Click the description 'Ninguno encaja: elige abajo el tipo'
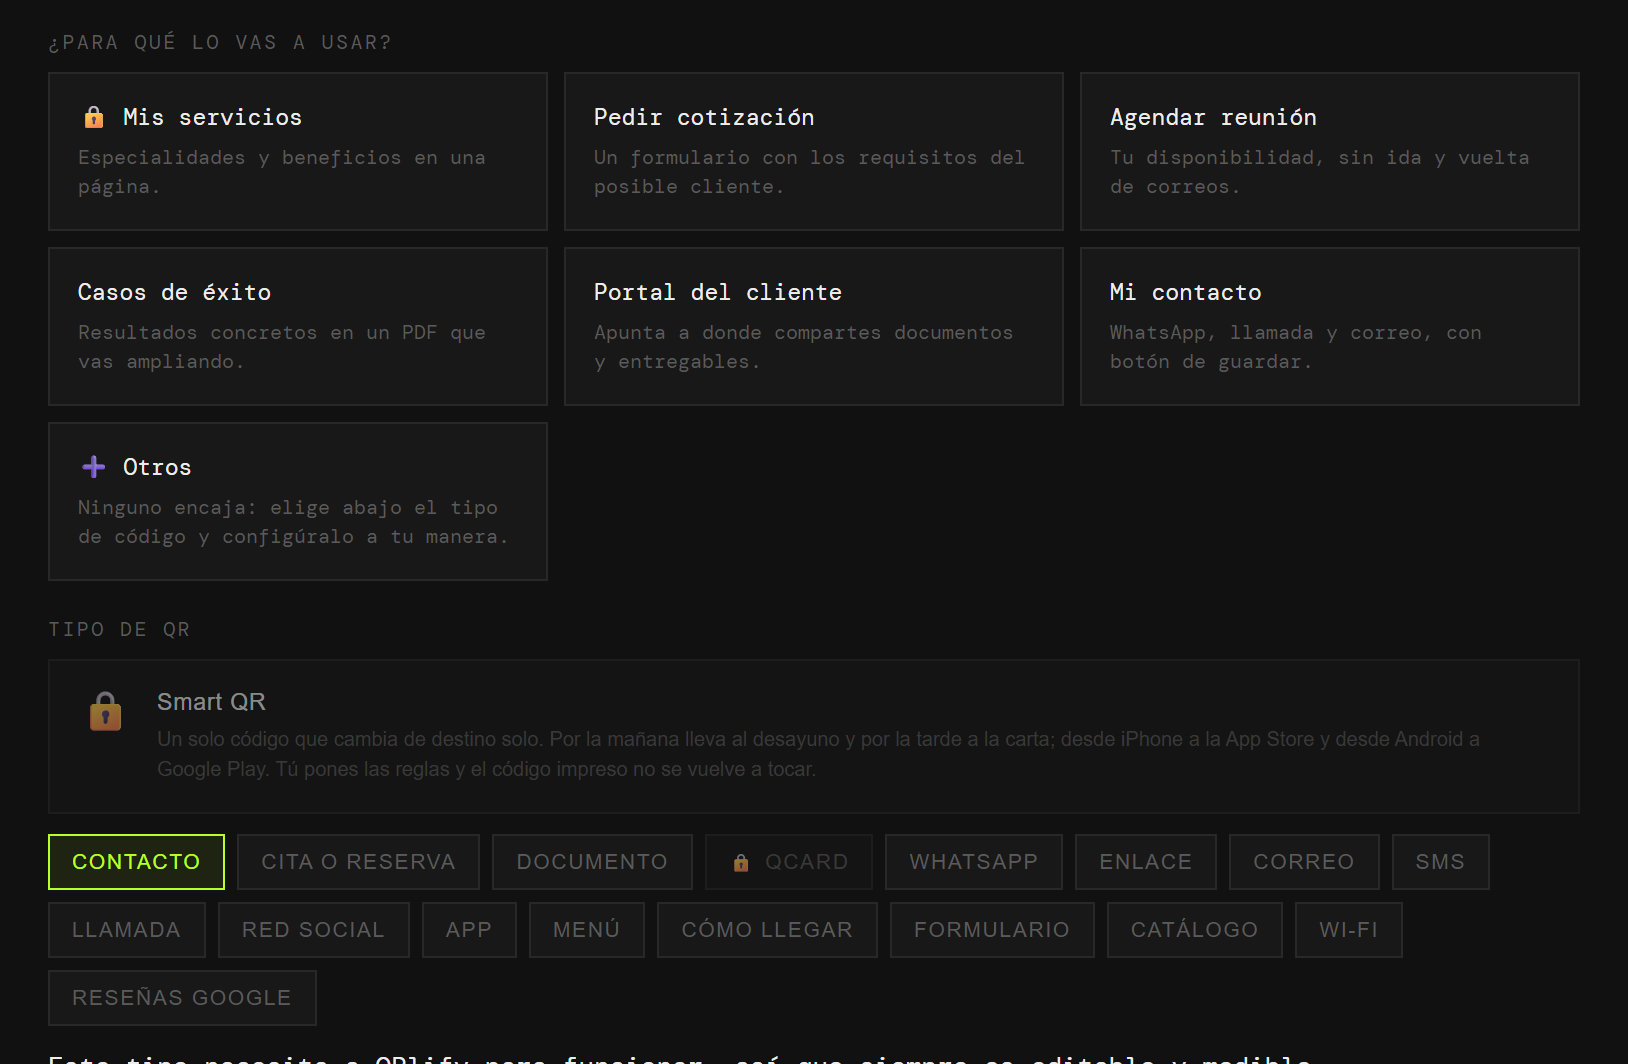Image resolution: width=1628 pixels, height=1064 pixels. coord(288,508)
